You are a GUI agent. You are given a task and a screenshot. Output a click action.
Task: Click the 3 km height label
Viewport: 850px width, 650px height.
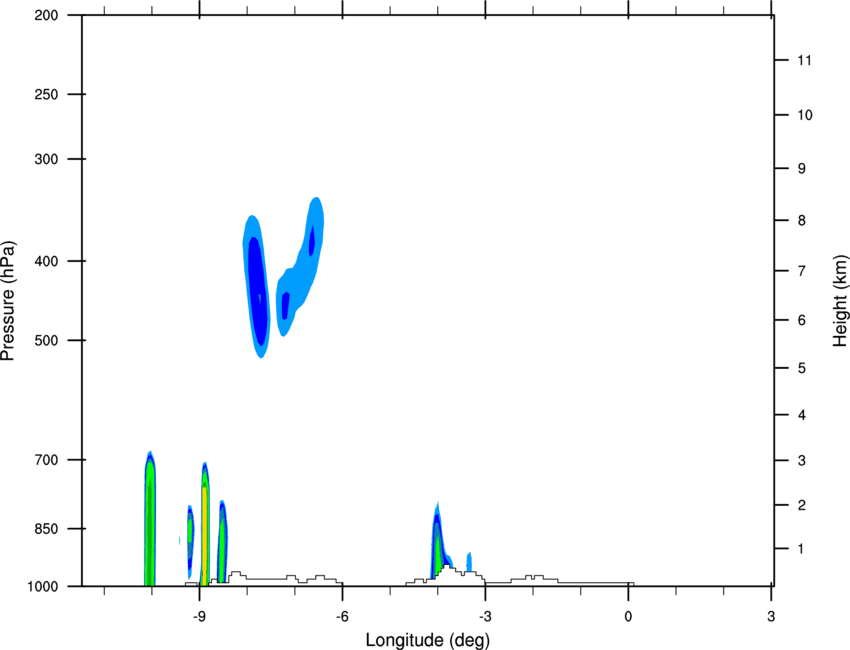801,461
